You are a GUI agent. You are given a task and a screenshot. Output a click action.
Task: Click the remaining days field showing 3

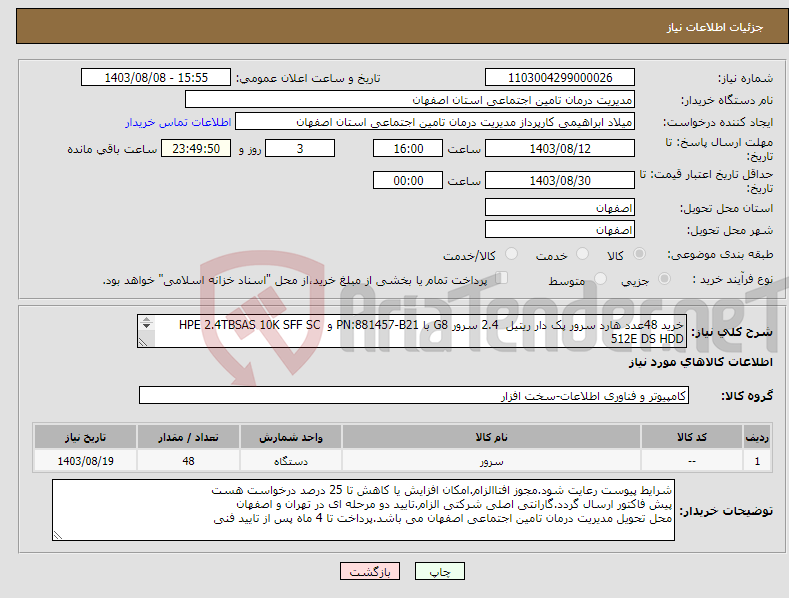pyautogui.click(x=300, y=148)
